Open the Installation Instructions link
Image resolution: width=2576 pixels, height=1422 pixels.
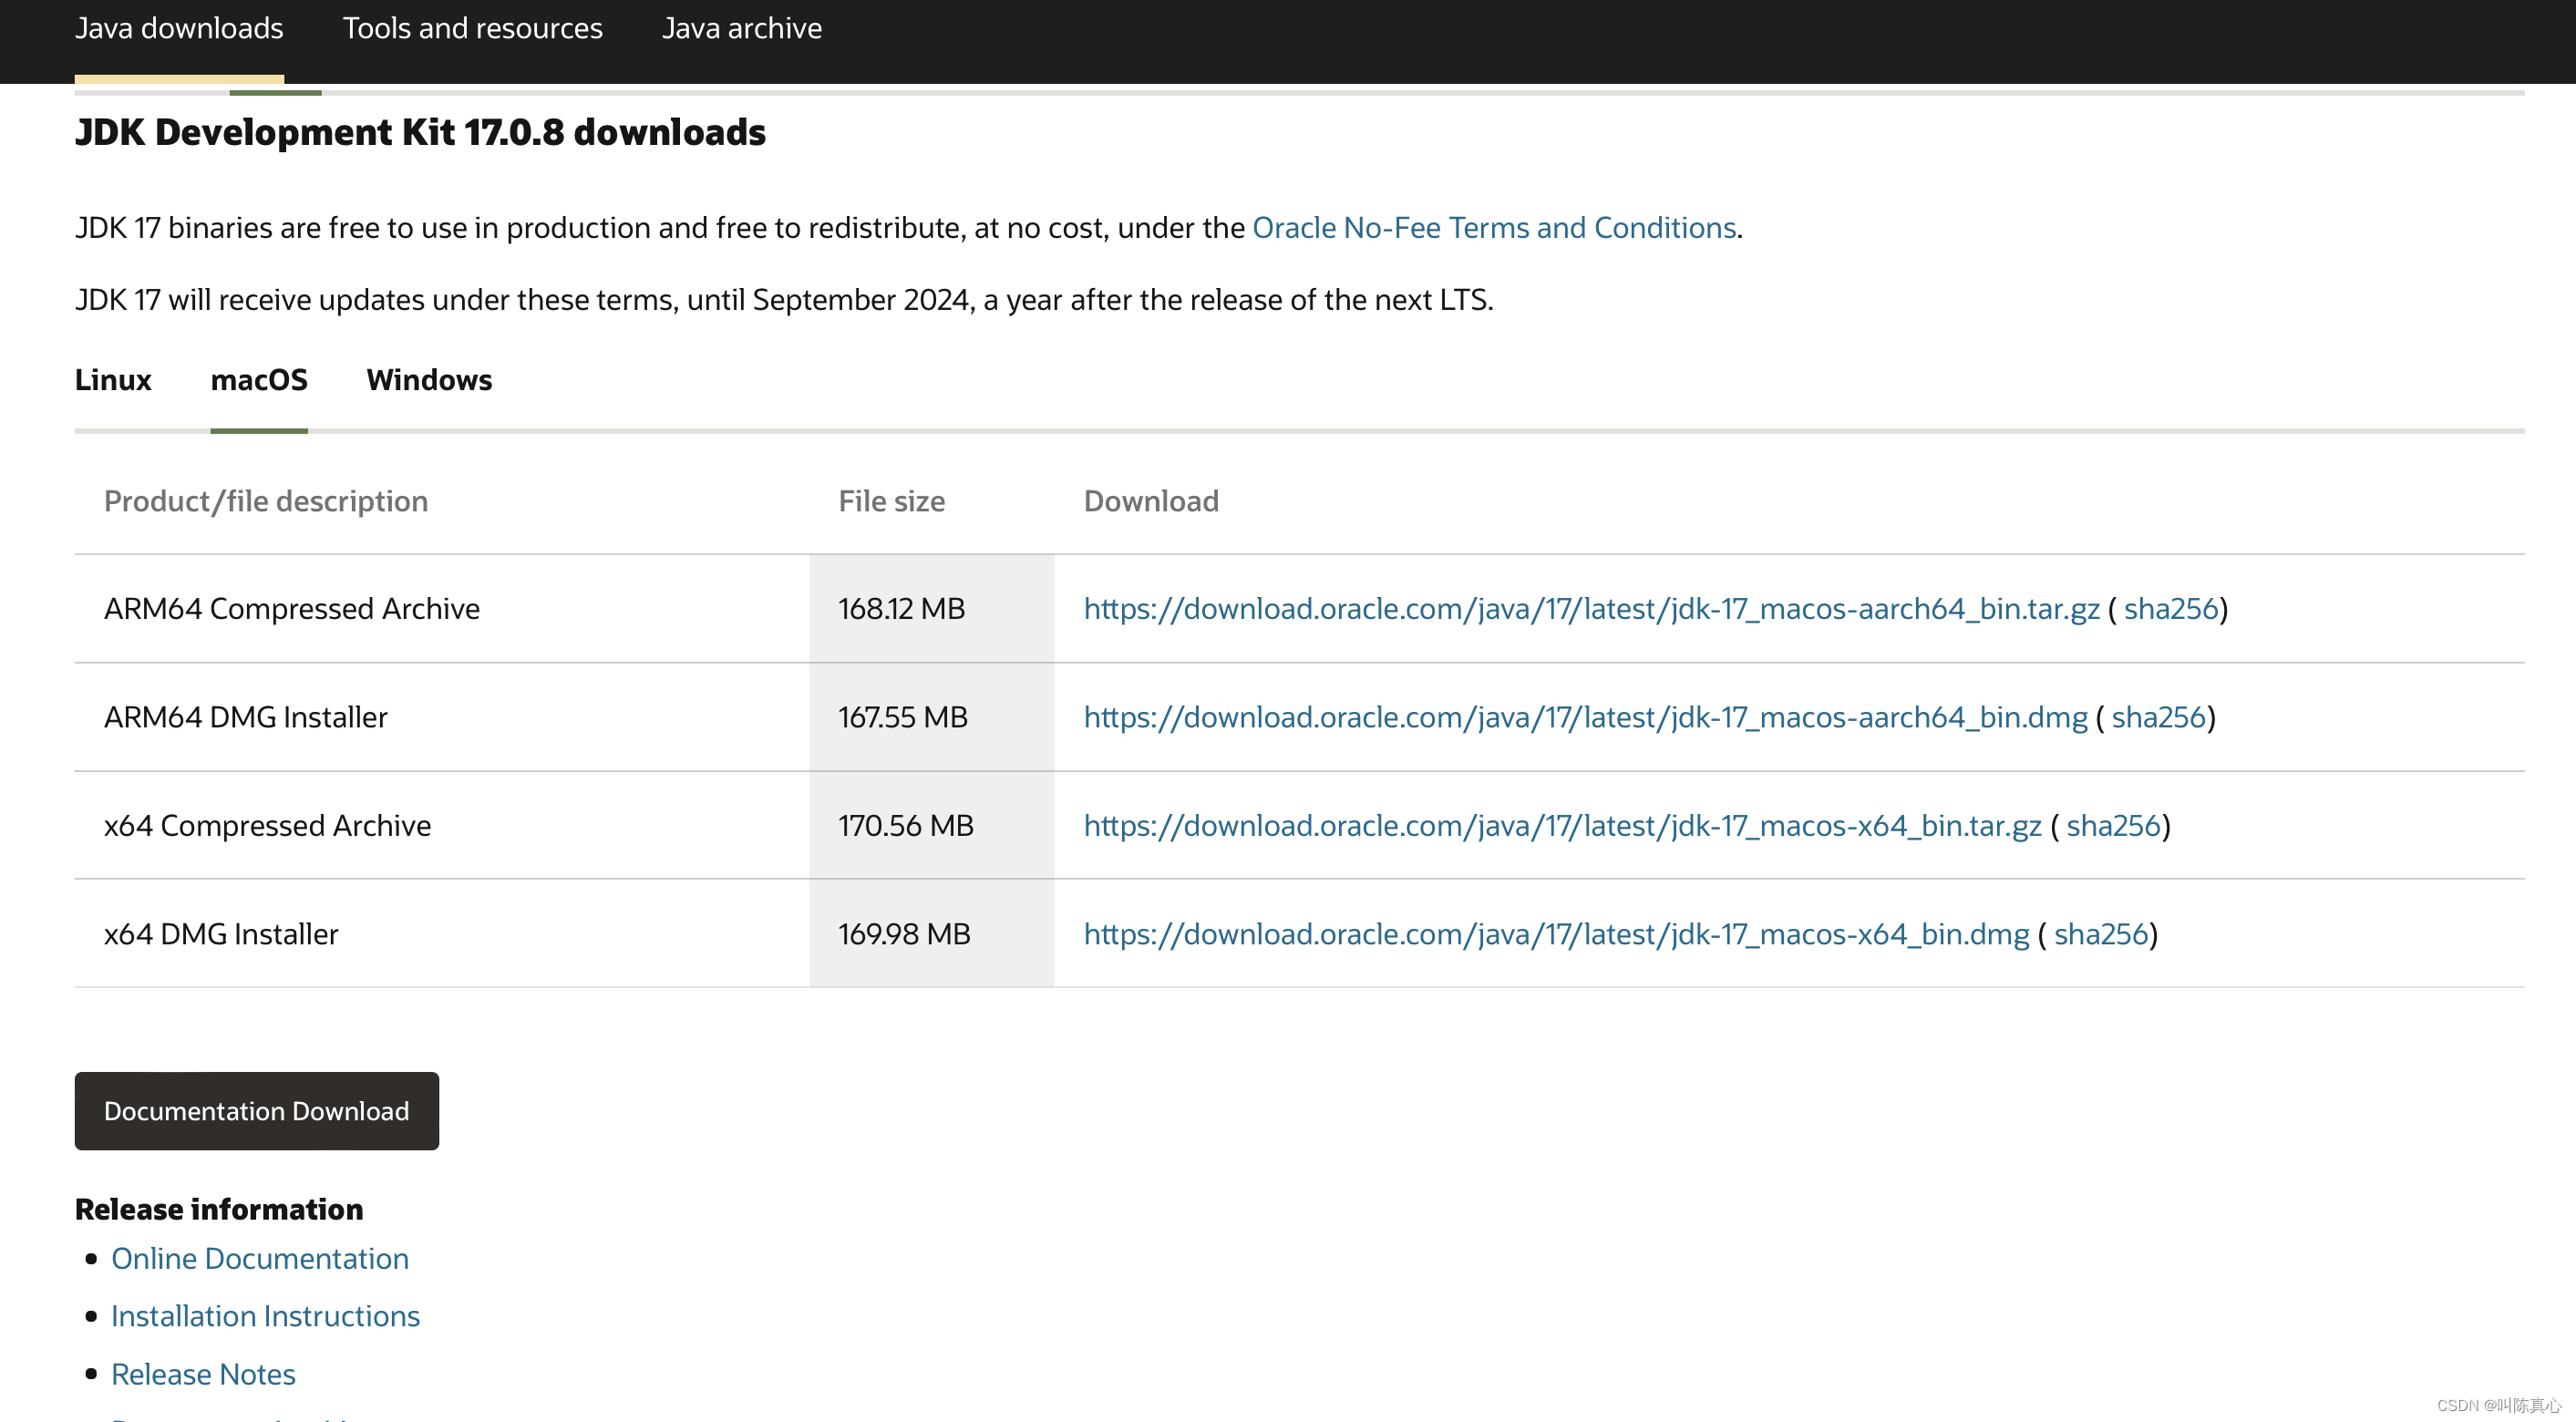(x=265, y=1316)
